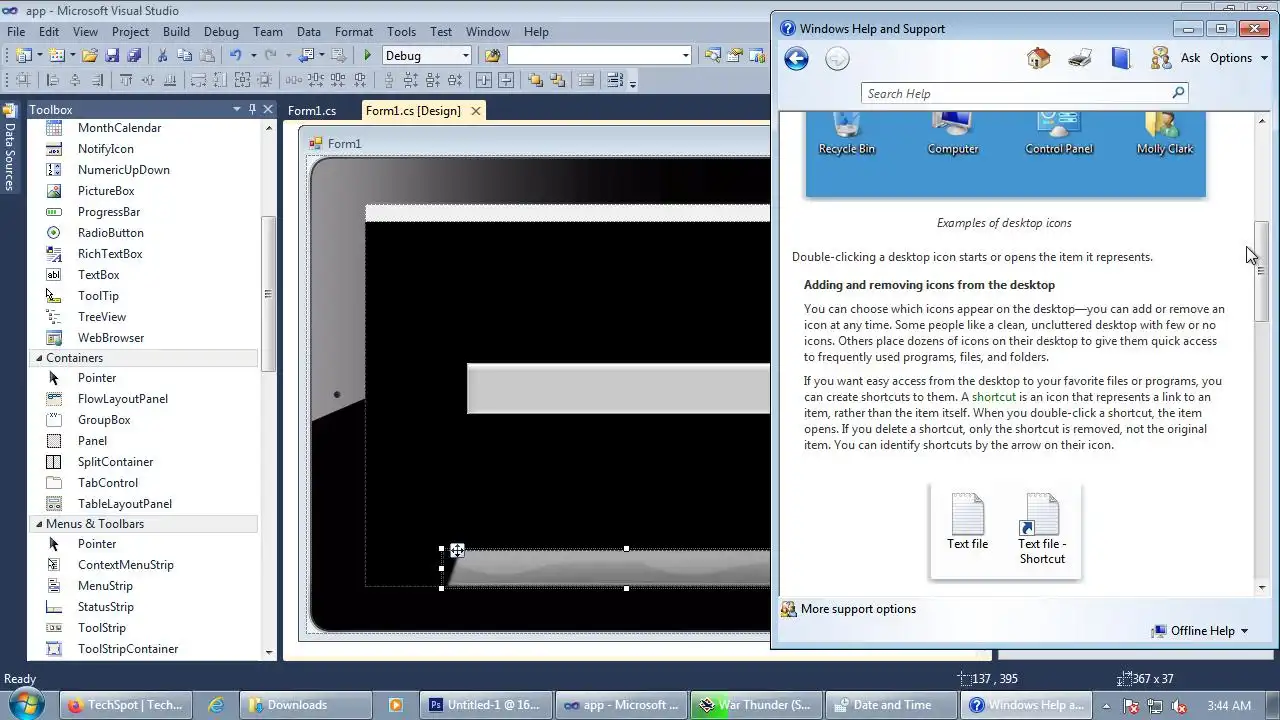This screenshot has width=1280, height=720.
Task: Click the Center Horizontally layout icon
Action: [x=485, y=81]
